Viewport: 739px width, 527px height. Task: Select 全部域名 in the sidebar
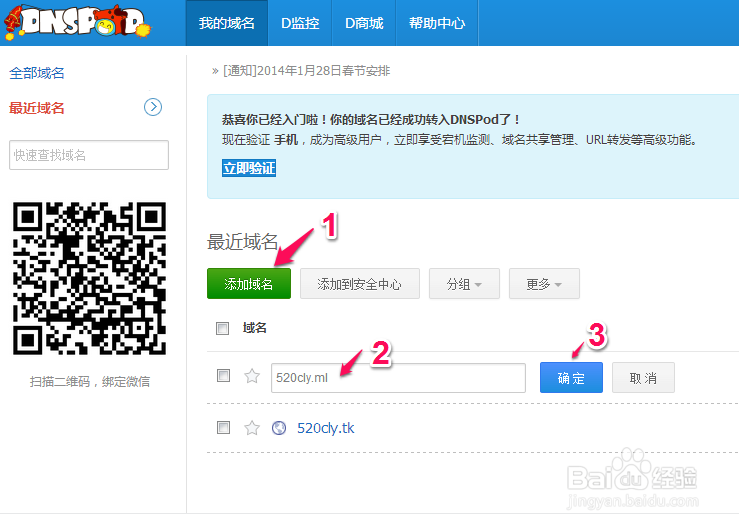[37, 73]
